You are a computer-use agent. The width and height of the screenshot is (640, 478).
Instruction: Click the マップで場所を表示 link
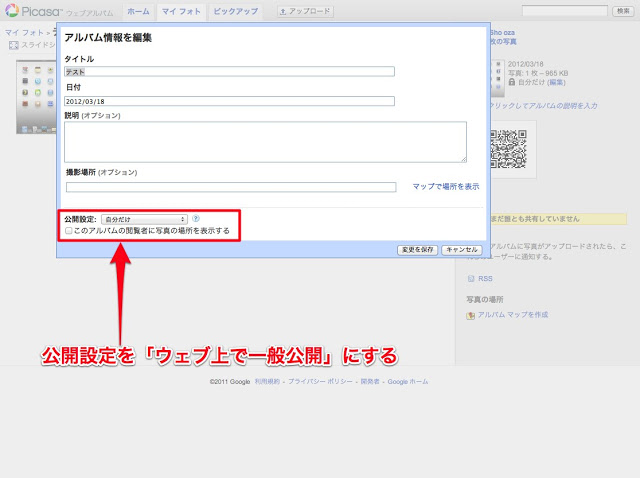point(445,186)
